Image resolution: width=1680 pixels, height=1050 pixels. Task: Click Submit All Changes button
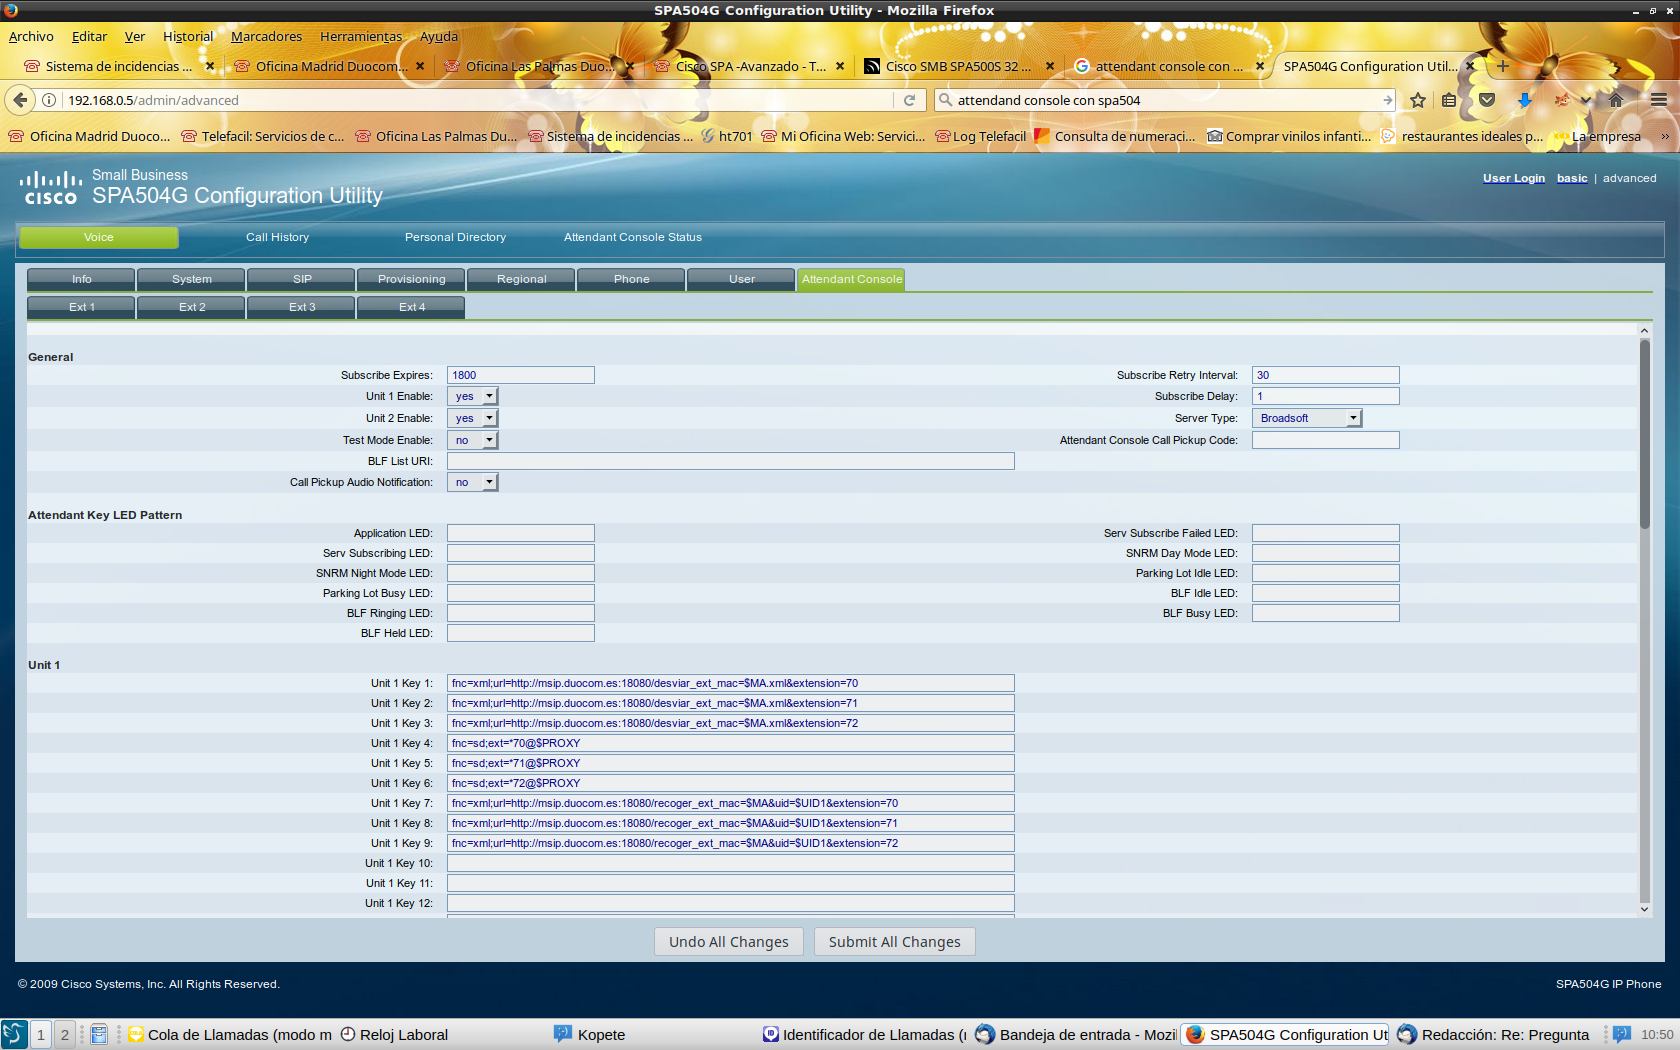tap(894, 942)
